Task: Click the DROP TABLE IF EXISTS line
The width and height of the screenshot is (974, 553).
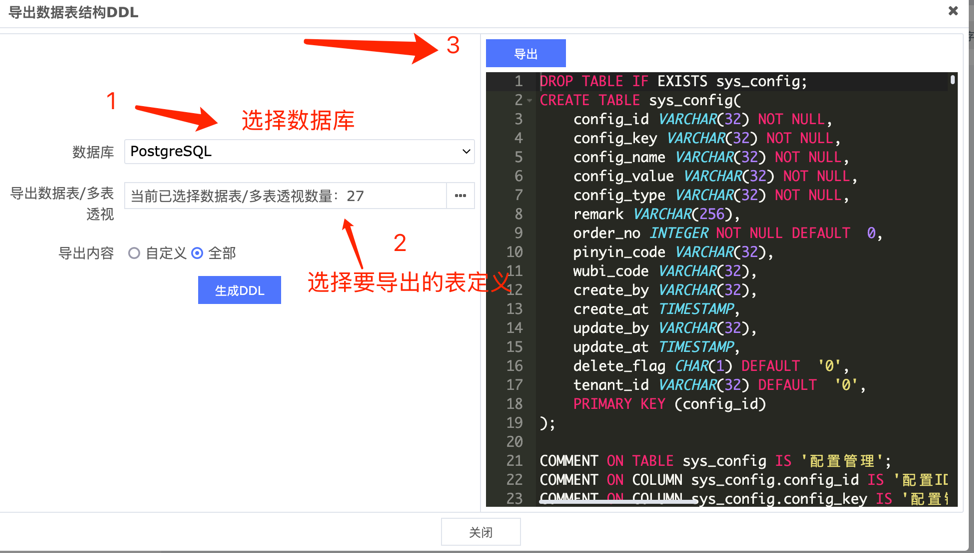Action: (673, 81)
